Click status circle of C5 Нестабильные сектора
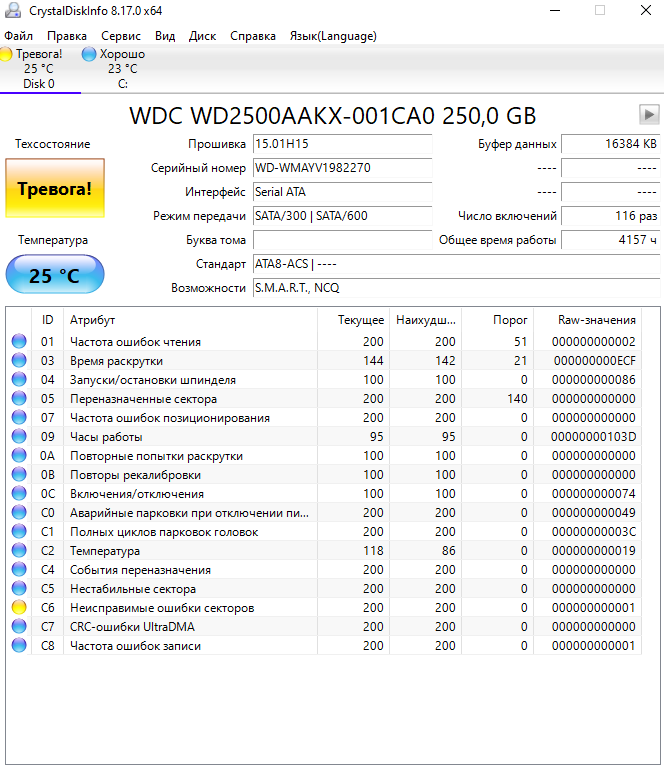664x767 pixels. tap(19, 588)
